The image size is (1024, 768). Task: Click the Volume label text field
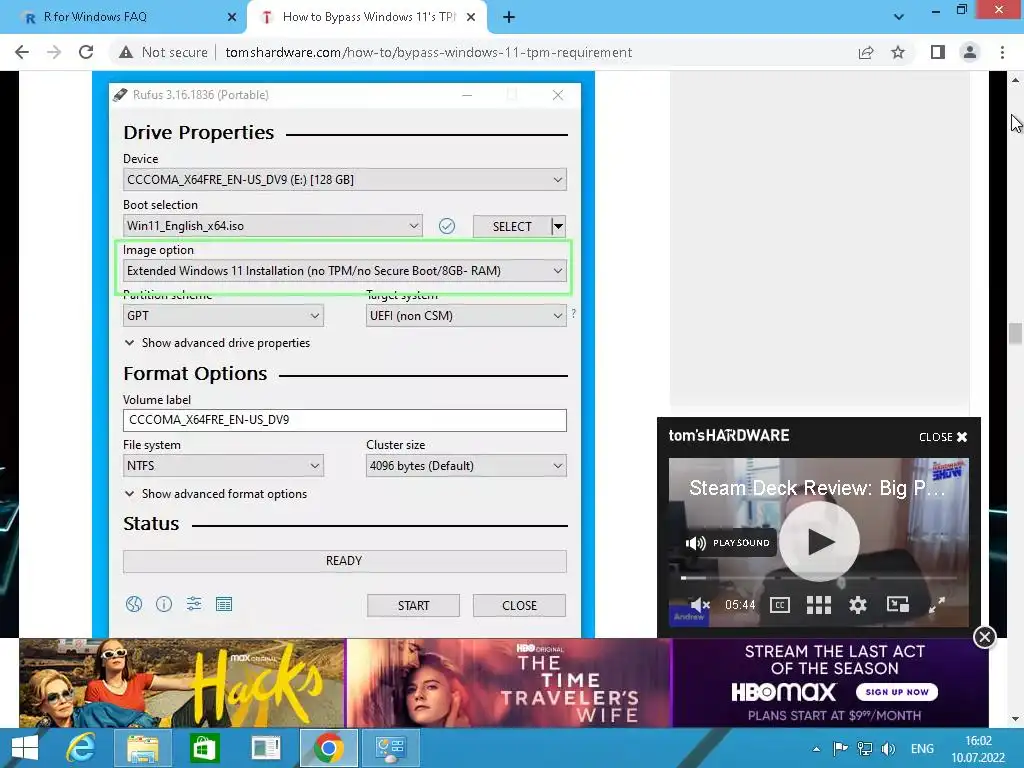(x=345, y=420)
